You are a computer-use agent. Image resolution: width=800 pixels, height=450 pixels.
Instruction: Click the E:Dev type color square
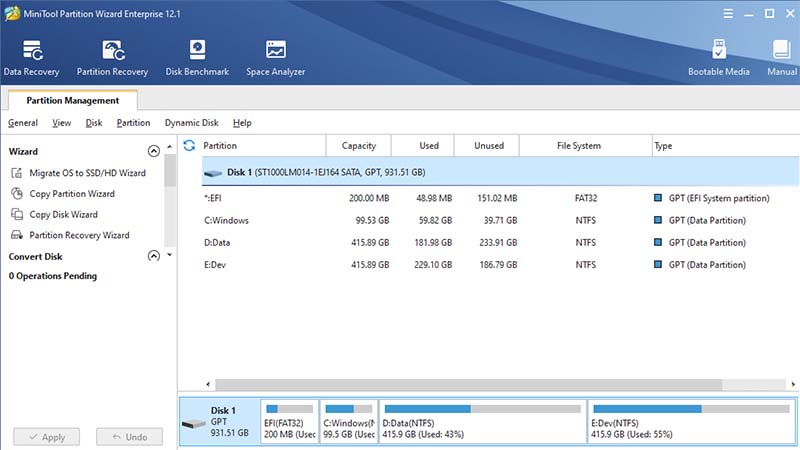coord(658,264)
